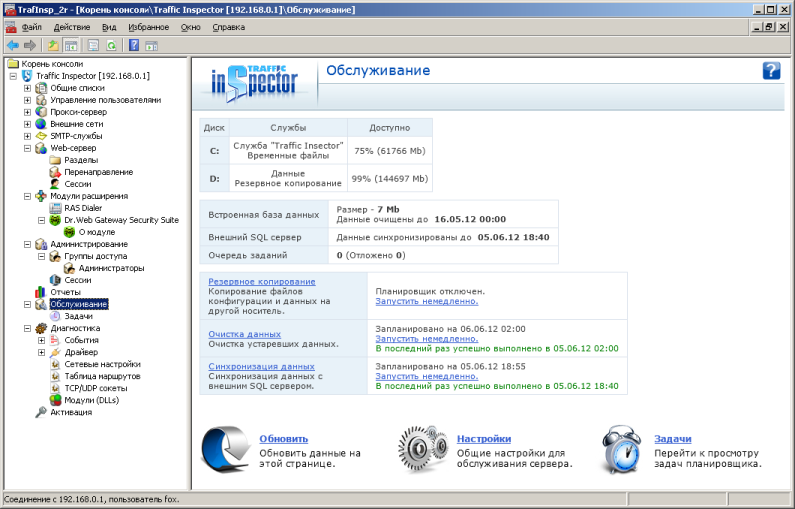The width and height of the screenshot is (795, 509).
Task: Select Таблица маршрутов in tree
Action: pos(102,377)
